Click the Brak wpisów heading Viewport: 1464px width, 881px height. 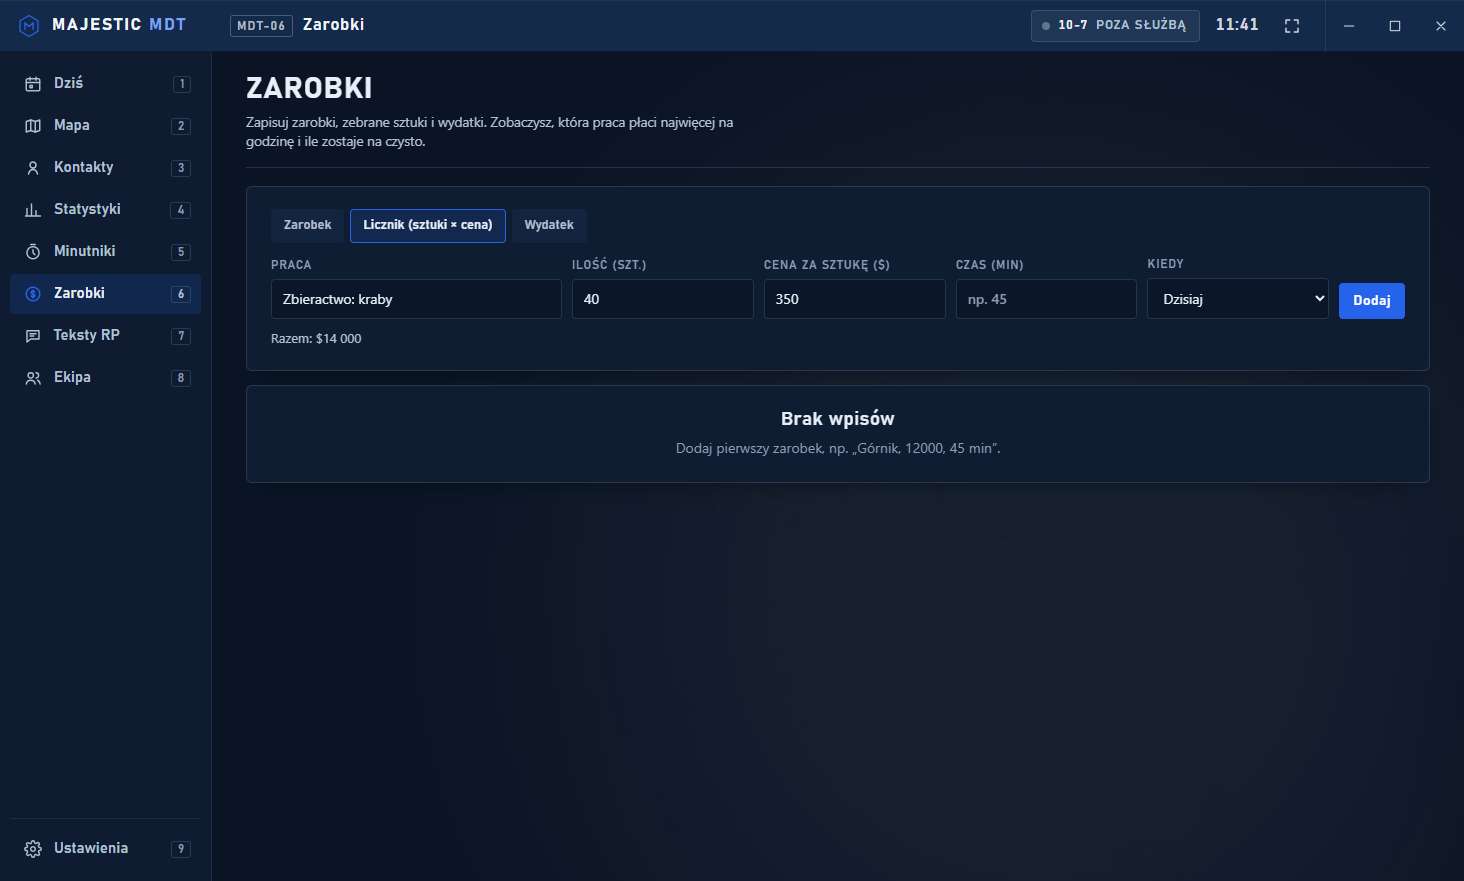(x=838, y=419)
